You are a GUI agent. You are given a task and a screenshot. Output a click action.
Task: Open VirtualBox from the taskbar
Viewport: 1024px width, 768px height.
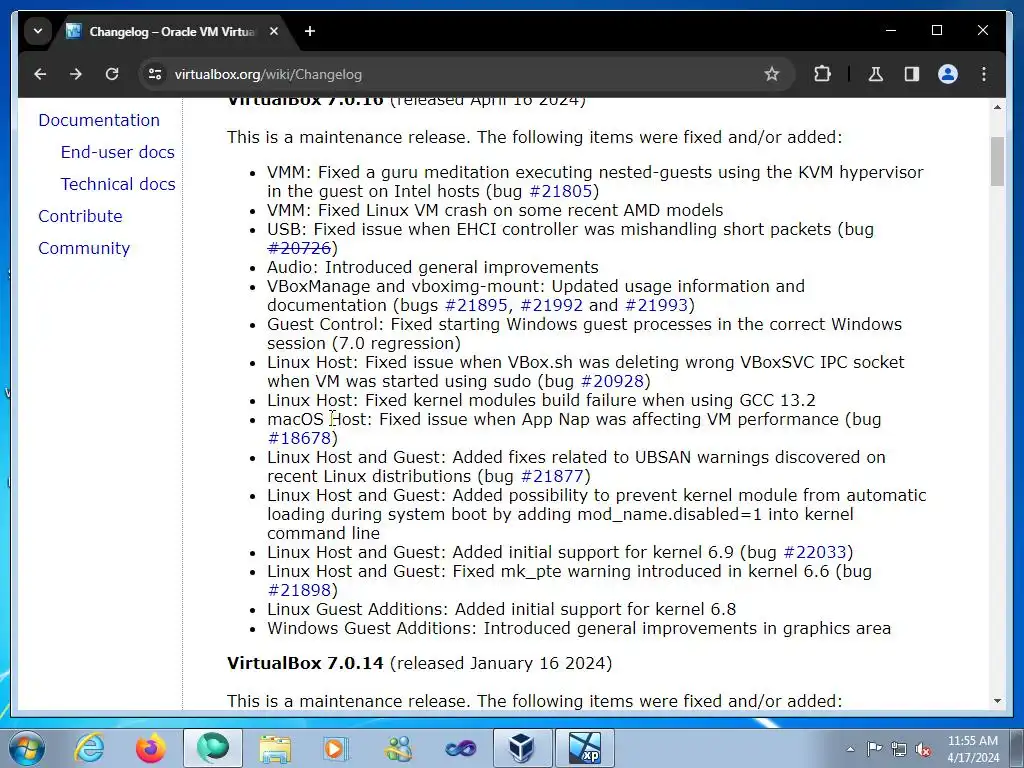click(522, 748)
